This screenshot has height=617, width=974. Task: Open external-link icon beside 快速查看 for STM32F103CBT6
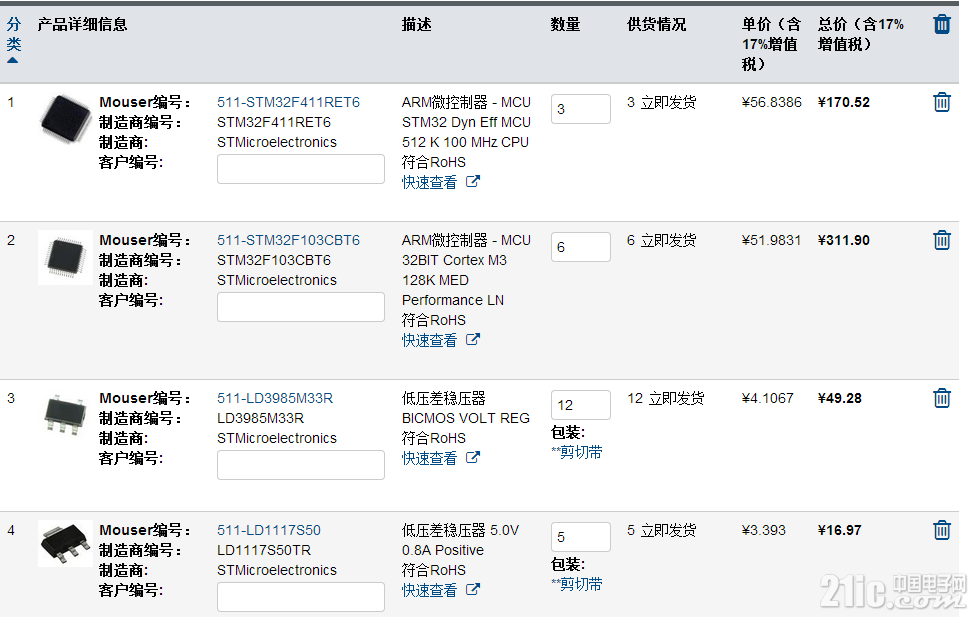pos(473,339)
